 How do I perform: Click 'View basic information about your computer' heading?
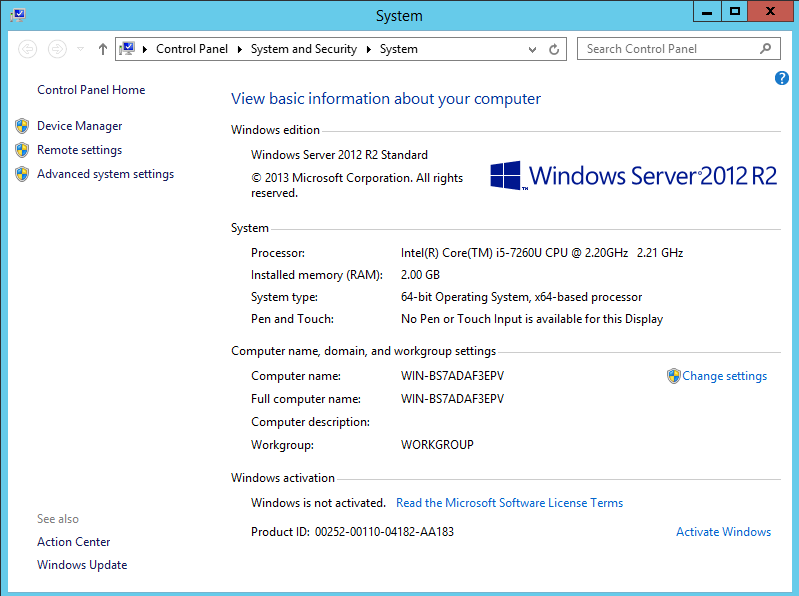(386, 98)
